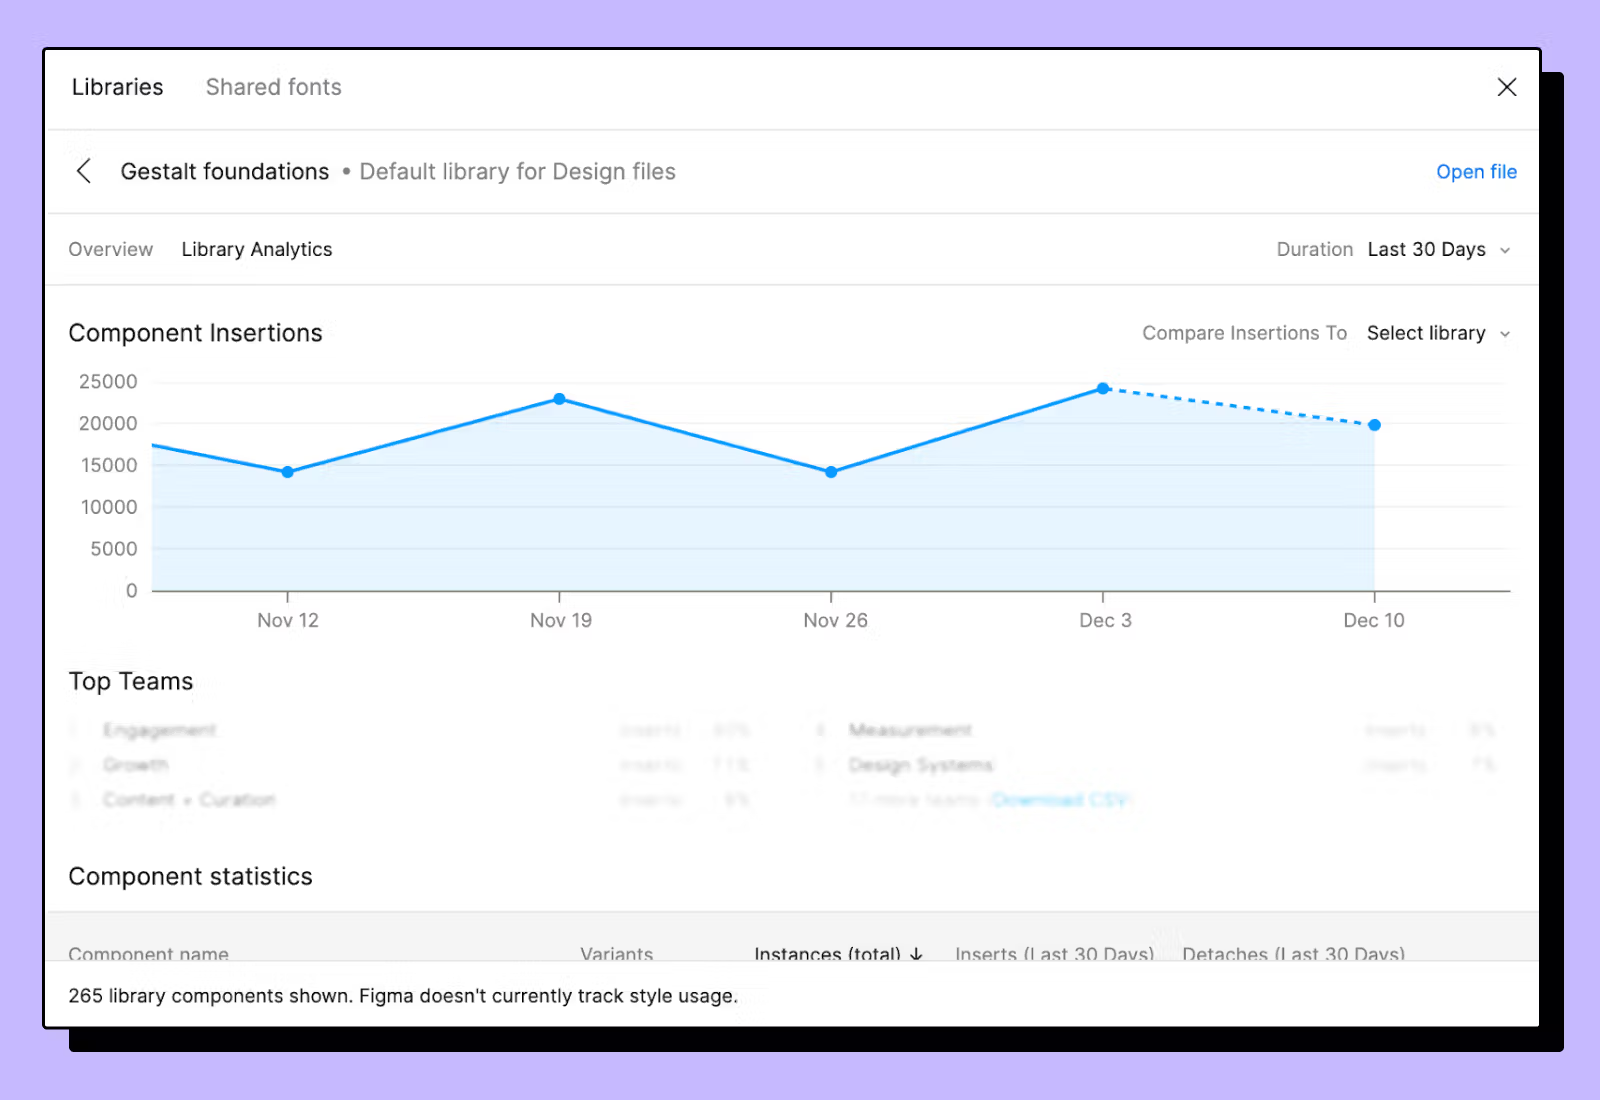Click the Component Insertions heading
The image size is (1600, 1100).
click(x=195, y=333)
